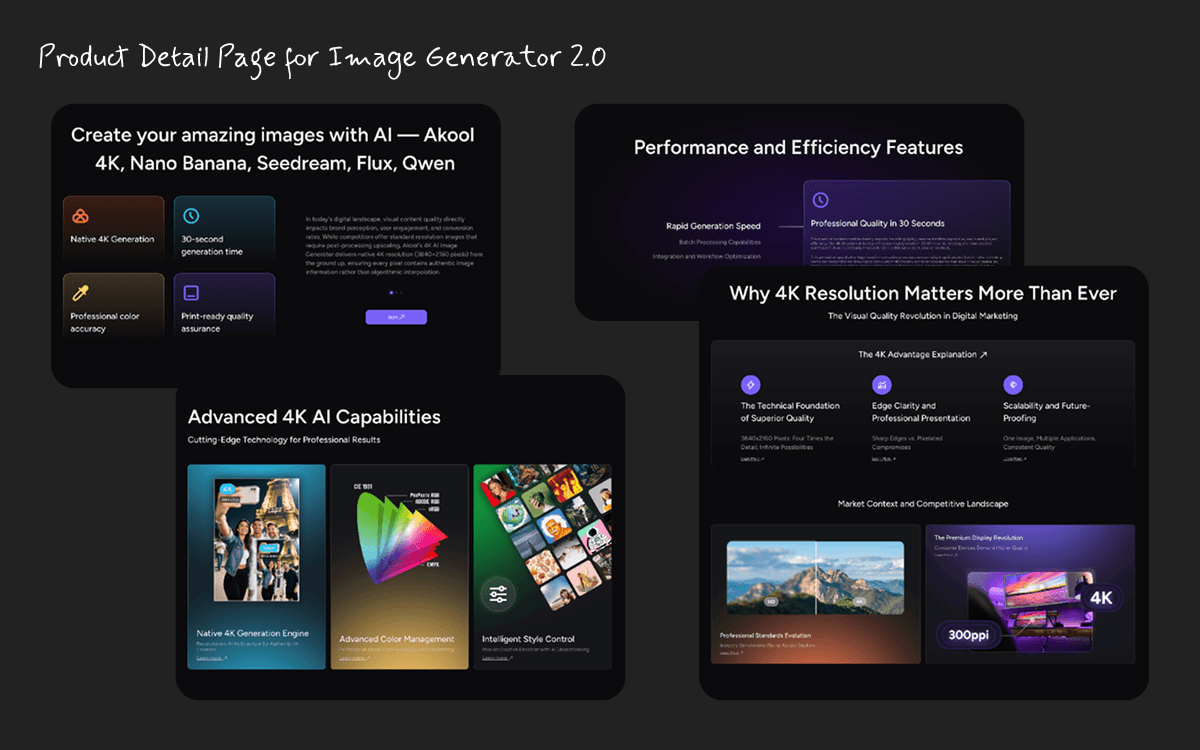Select the active purple carousel dot

click(390, 293)
